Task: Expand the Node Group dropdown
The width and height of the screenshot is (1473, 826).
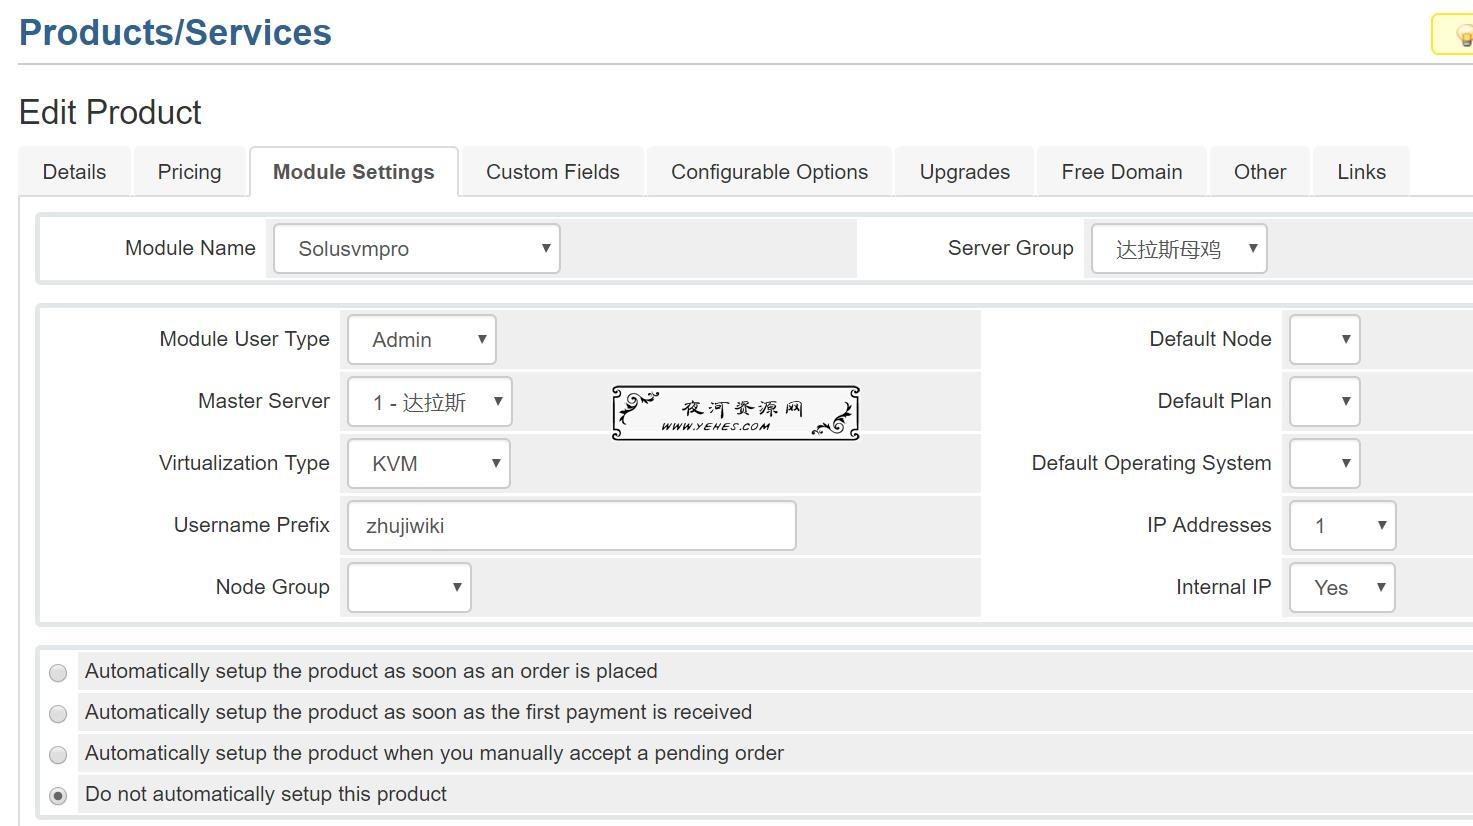Action: pyautogui.click(x=409, y=587)
